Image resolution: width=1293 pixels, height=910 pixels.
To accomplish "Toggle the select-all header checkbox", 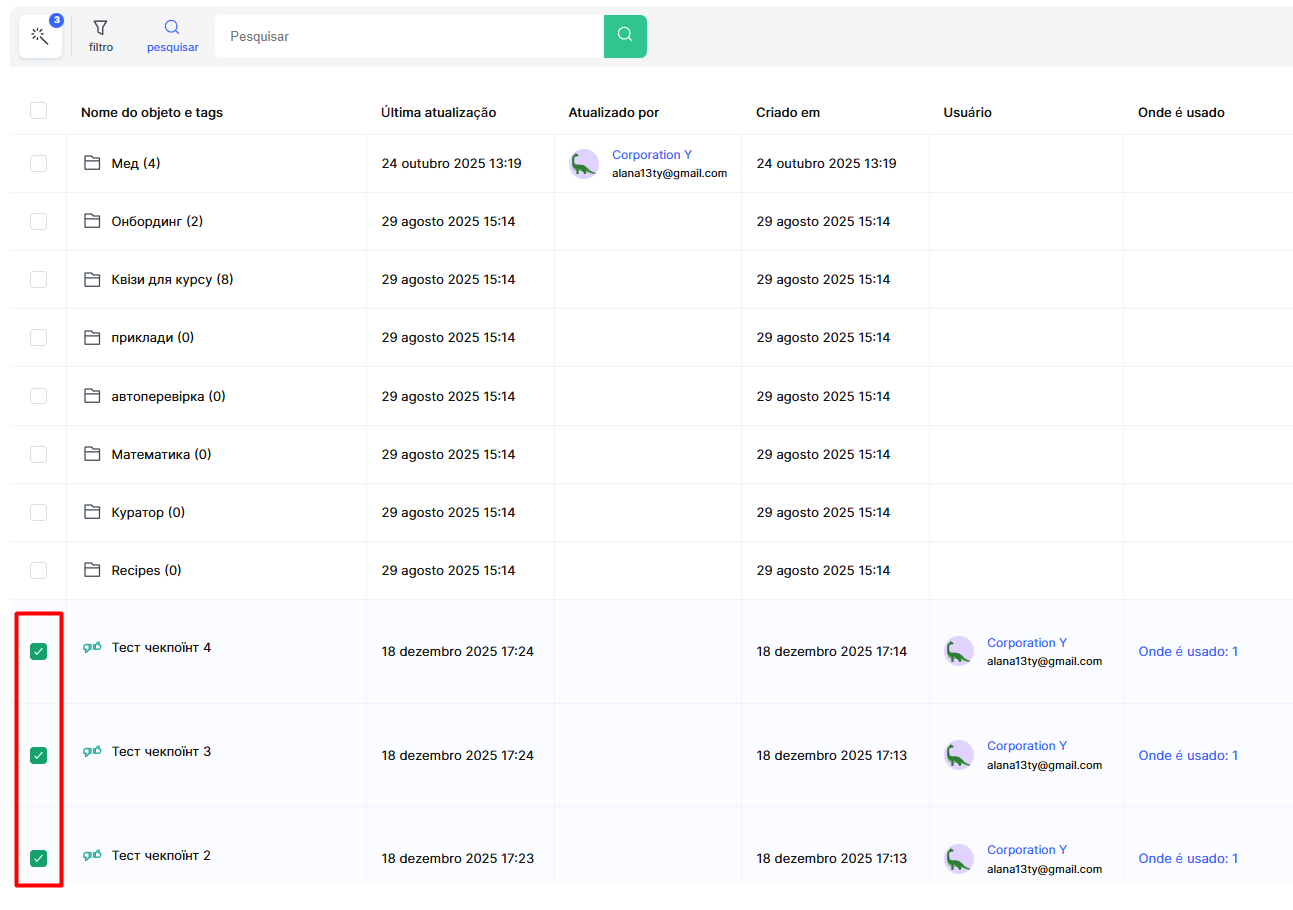I will 38,111.
